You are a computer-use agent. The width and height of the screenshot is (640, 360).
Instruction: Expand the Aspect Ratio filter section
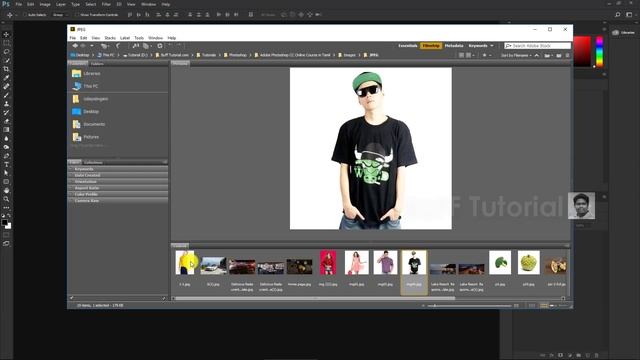(x=118, y=188)
